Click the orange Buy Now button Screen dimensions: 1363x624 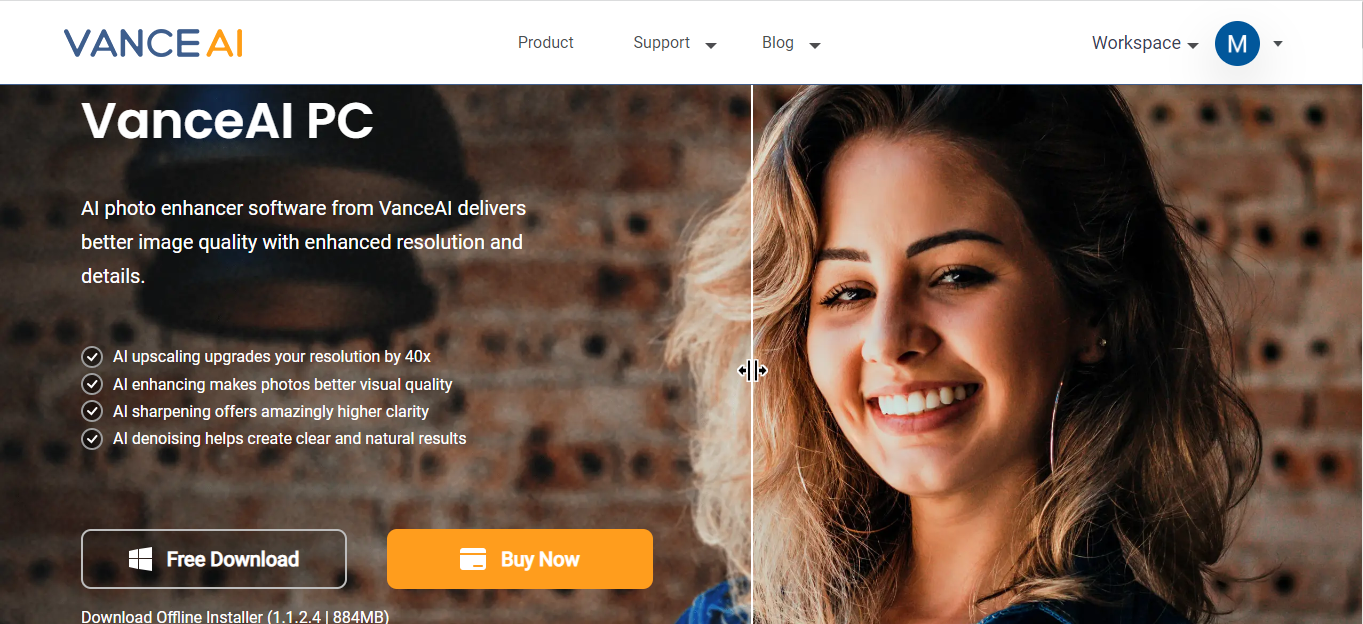(520, 559)
